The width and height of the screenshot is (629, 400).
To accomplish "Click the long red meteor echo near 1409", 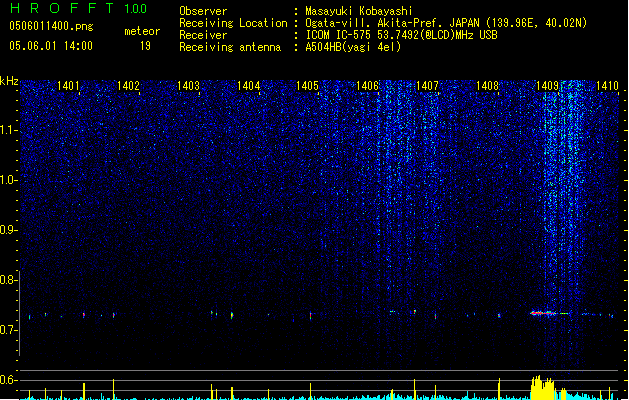I will (x=543, y=313).
